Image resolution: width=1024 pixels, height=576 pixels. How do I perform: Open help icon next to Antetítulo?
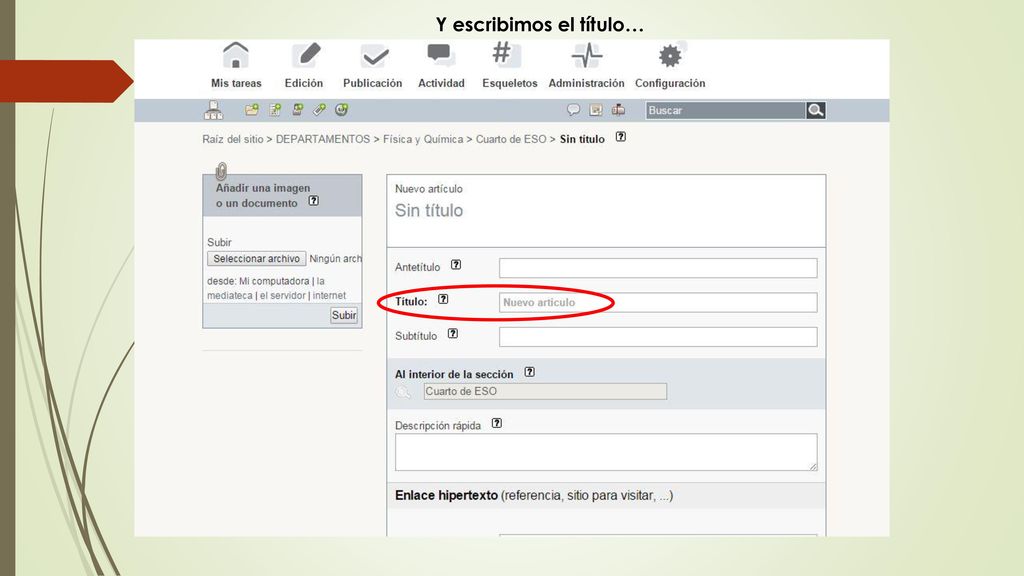[x=456, y=264]
